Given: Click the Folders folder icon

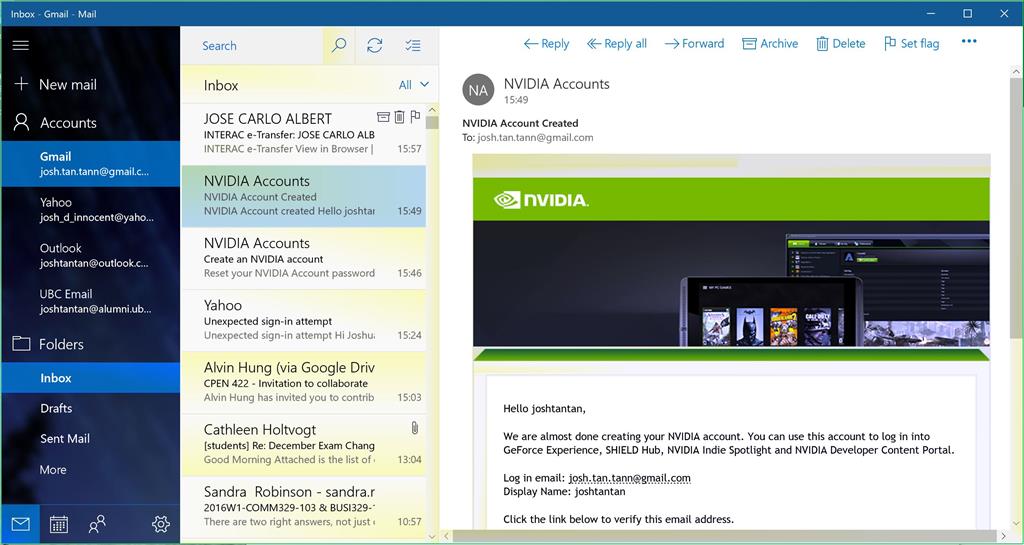Looking at the screenshot, I should pyautogui.click(x=22, y=343).
